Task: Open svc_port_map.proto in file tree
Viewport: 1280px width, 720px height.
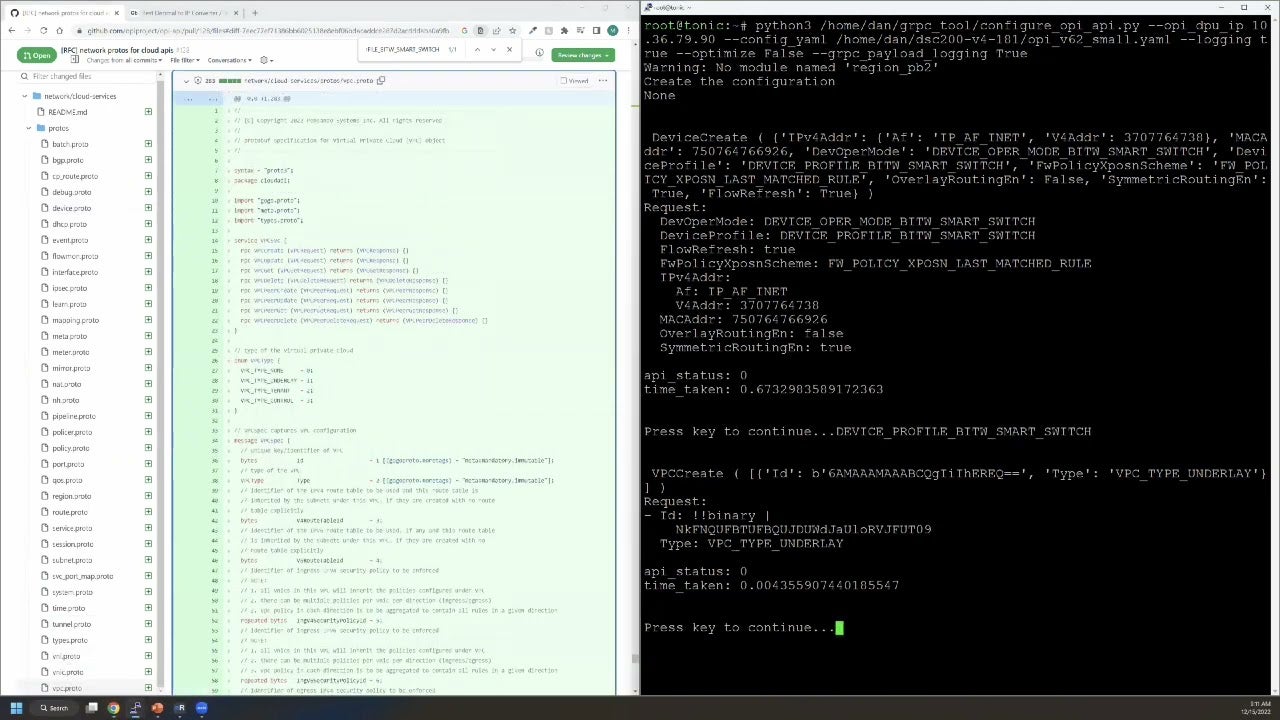Action: tap(82, 576)
